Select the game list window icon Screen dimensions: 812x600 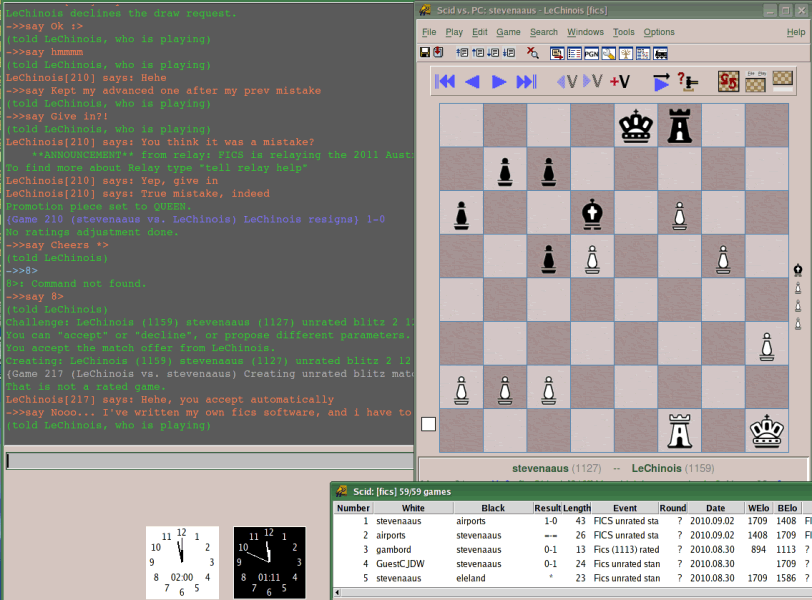(x=577, y=54)
